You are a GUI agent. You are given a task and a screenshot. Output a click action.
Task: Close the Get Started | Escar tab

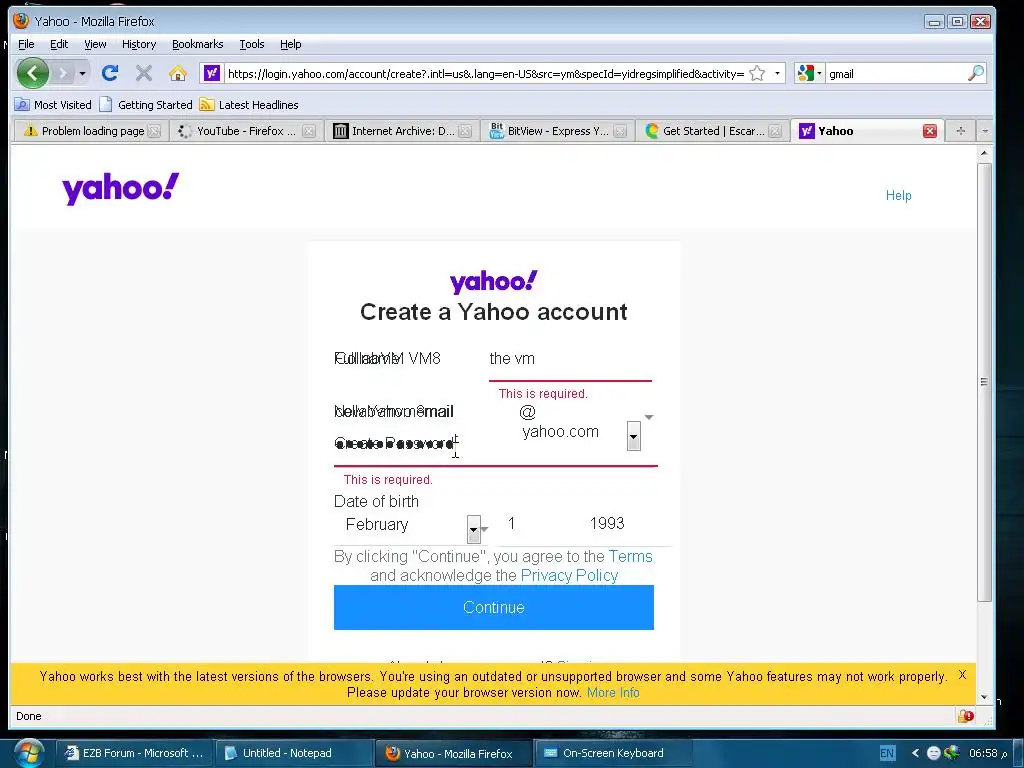[x=775, y=131]
